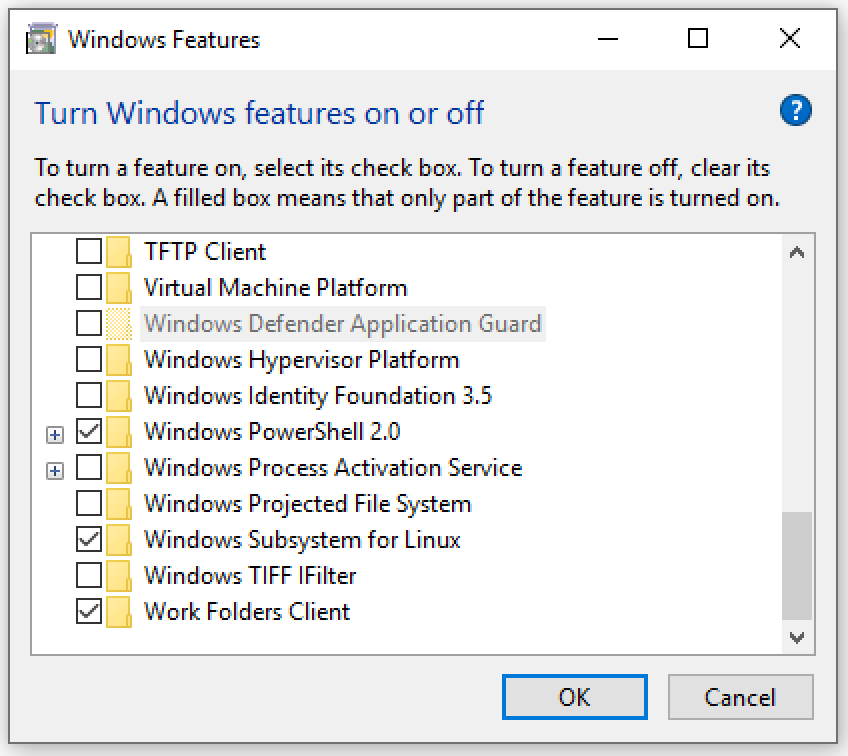Image resolution: width=848 pixels, height=756 pixels.
Task: Select Windows Defender Application Guard text
Action: [343, 324]
